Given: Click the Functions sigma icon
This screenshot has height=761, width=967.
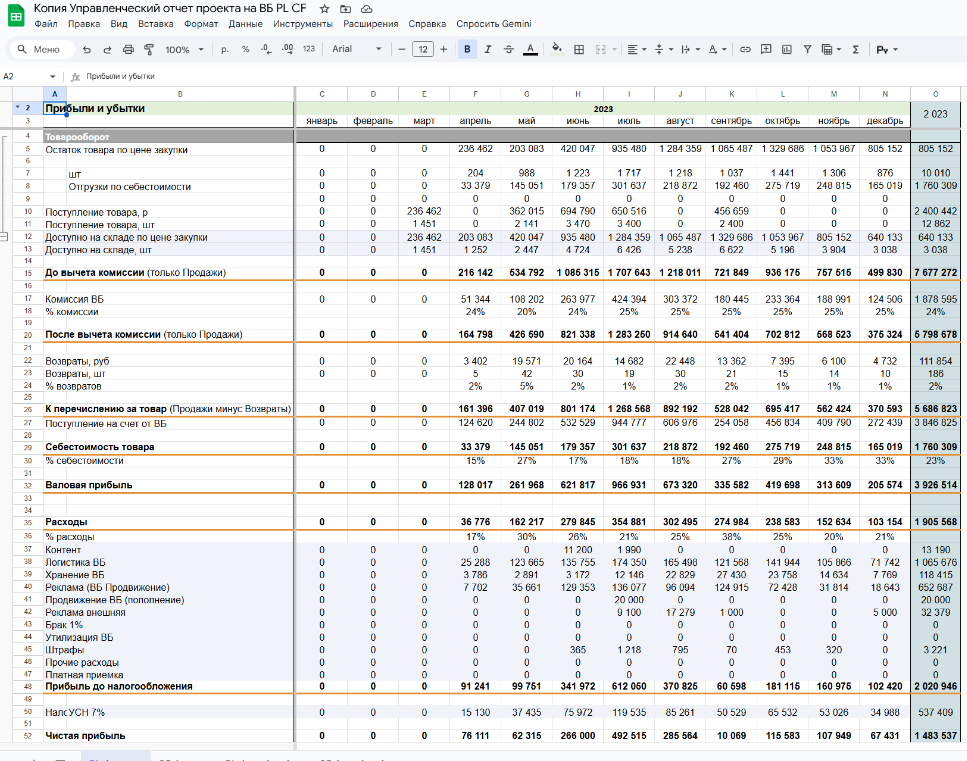Looking at the screenshot, I should point(855,49).
